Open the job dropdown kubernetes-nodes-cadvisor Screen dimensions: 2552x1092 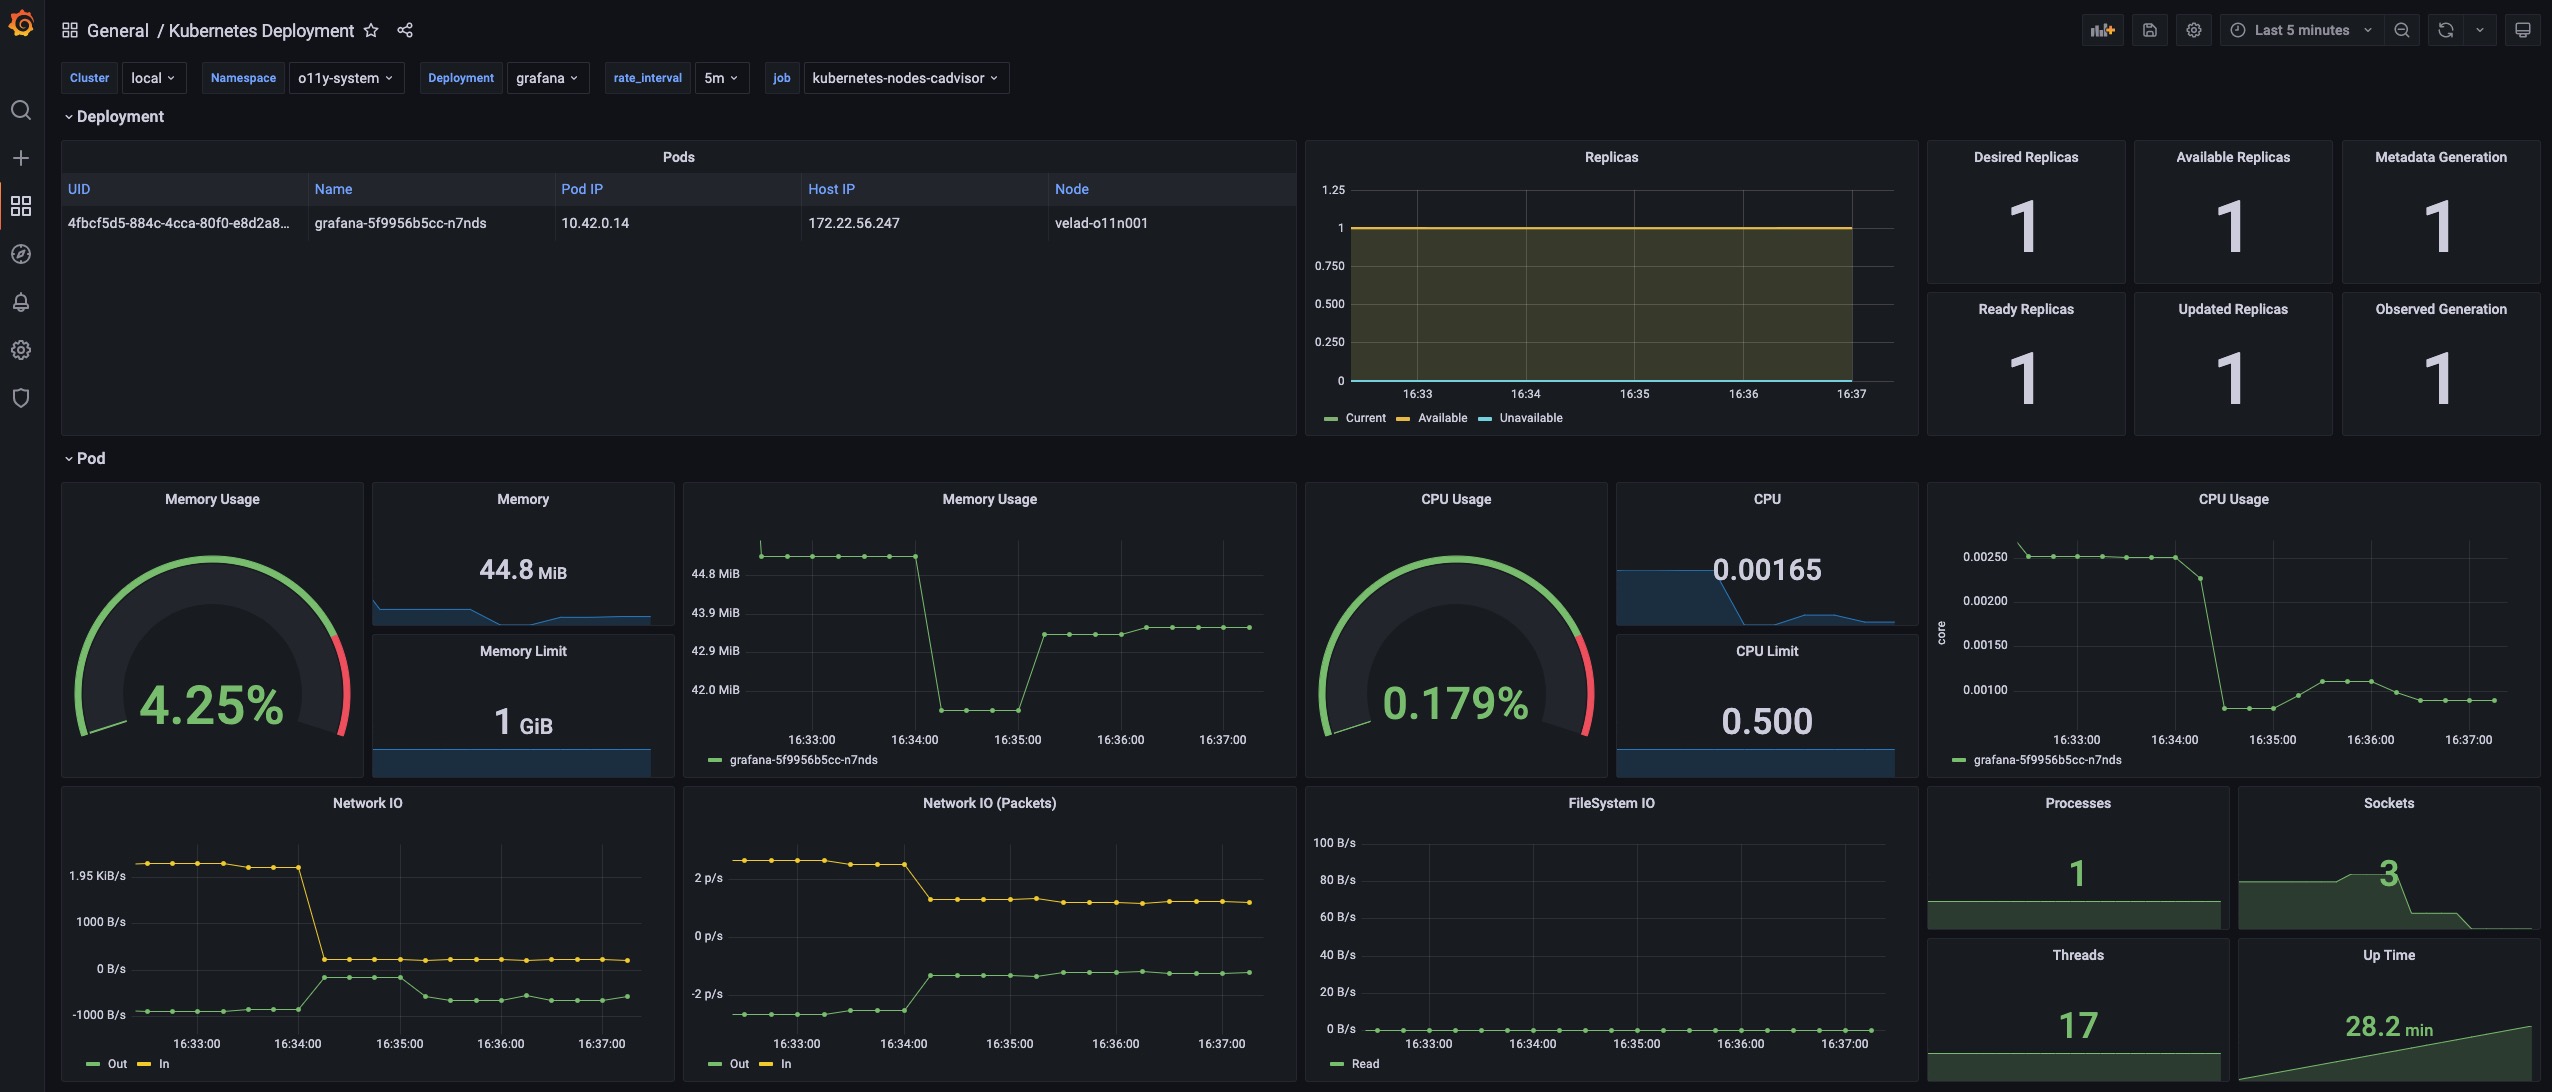point(905,78)
